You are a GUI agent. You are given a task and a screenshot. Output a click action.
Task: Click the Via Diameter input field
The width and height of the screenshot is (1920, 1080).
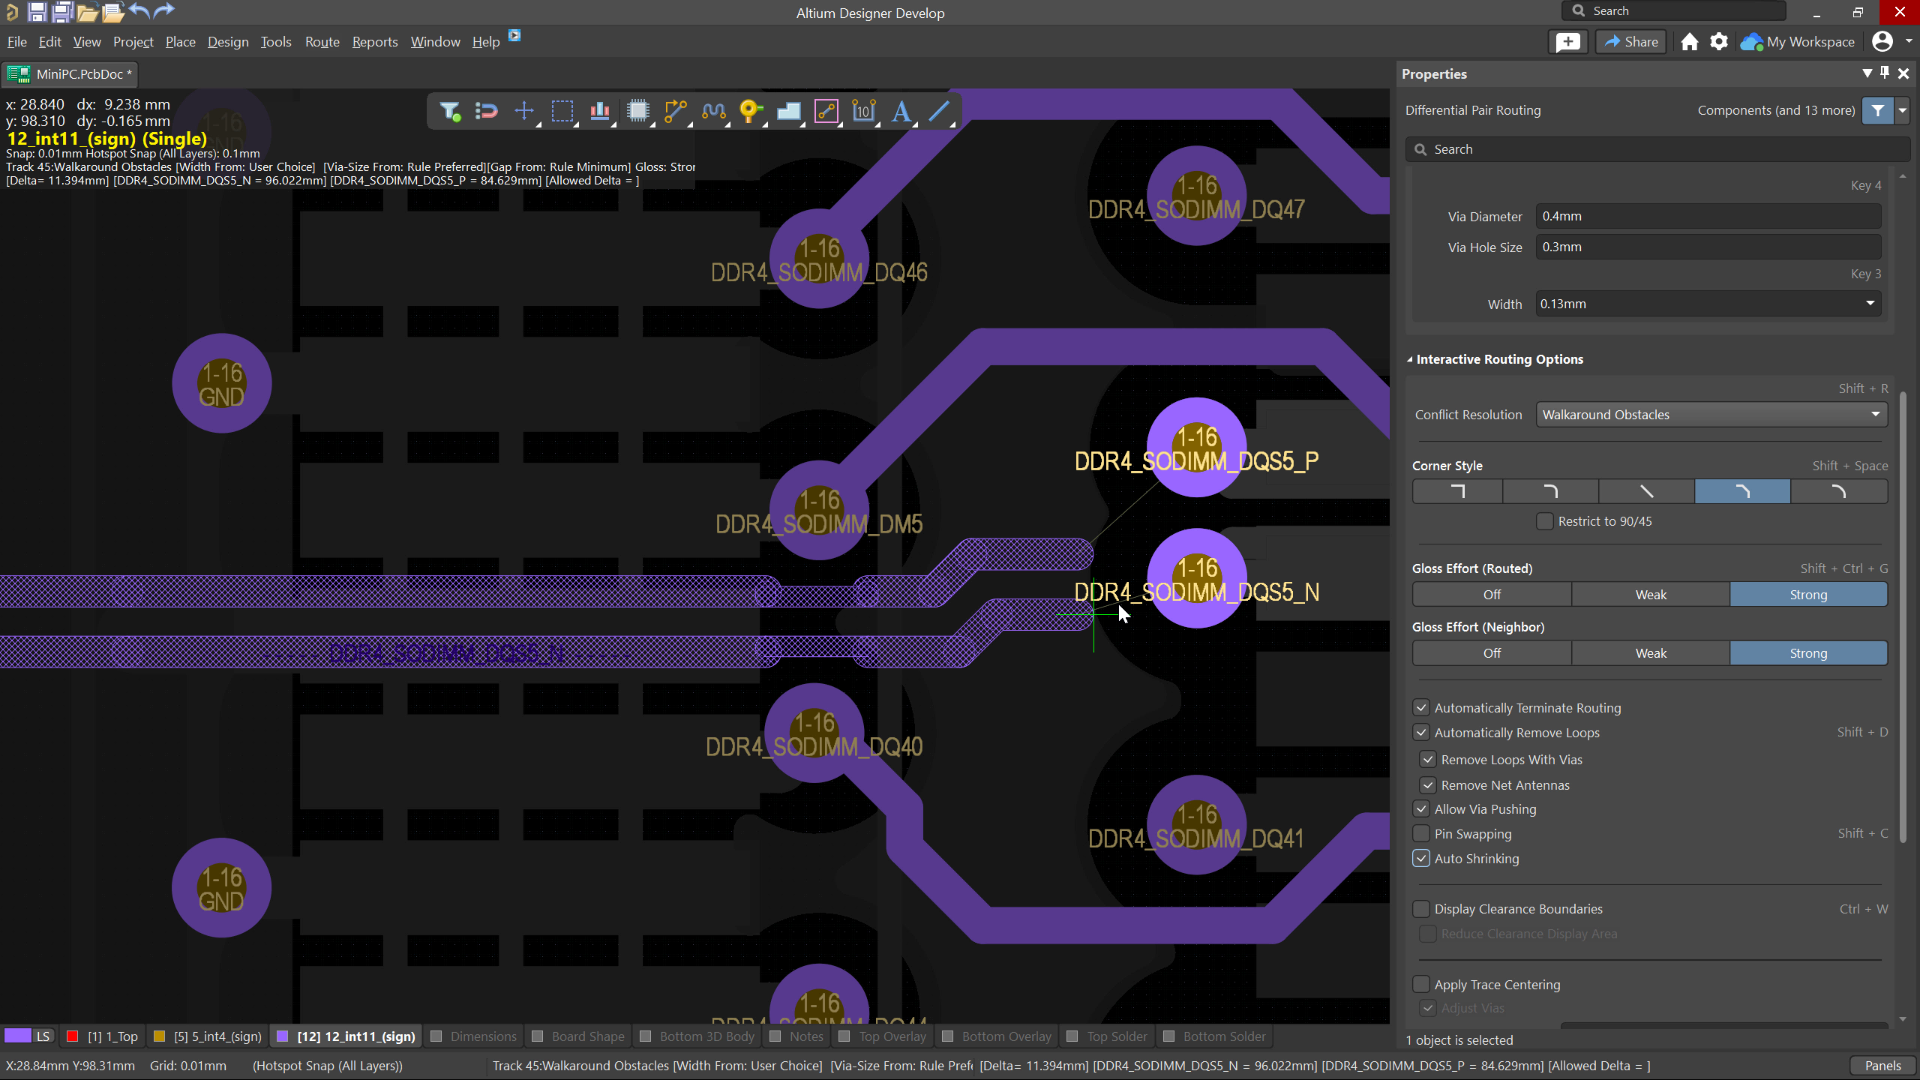(1708, 217)
